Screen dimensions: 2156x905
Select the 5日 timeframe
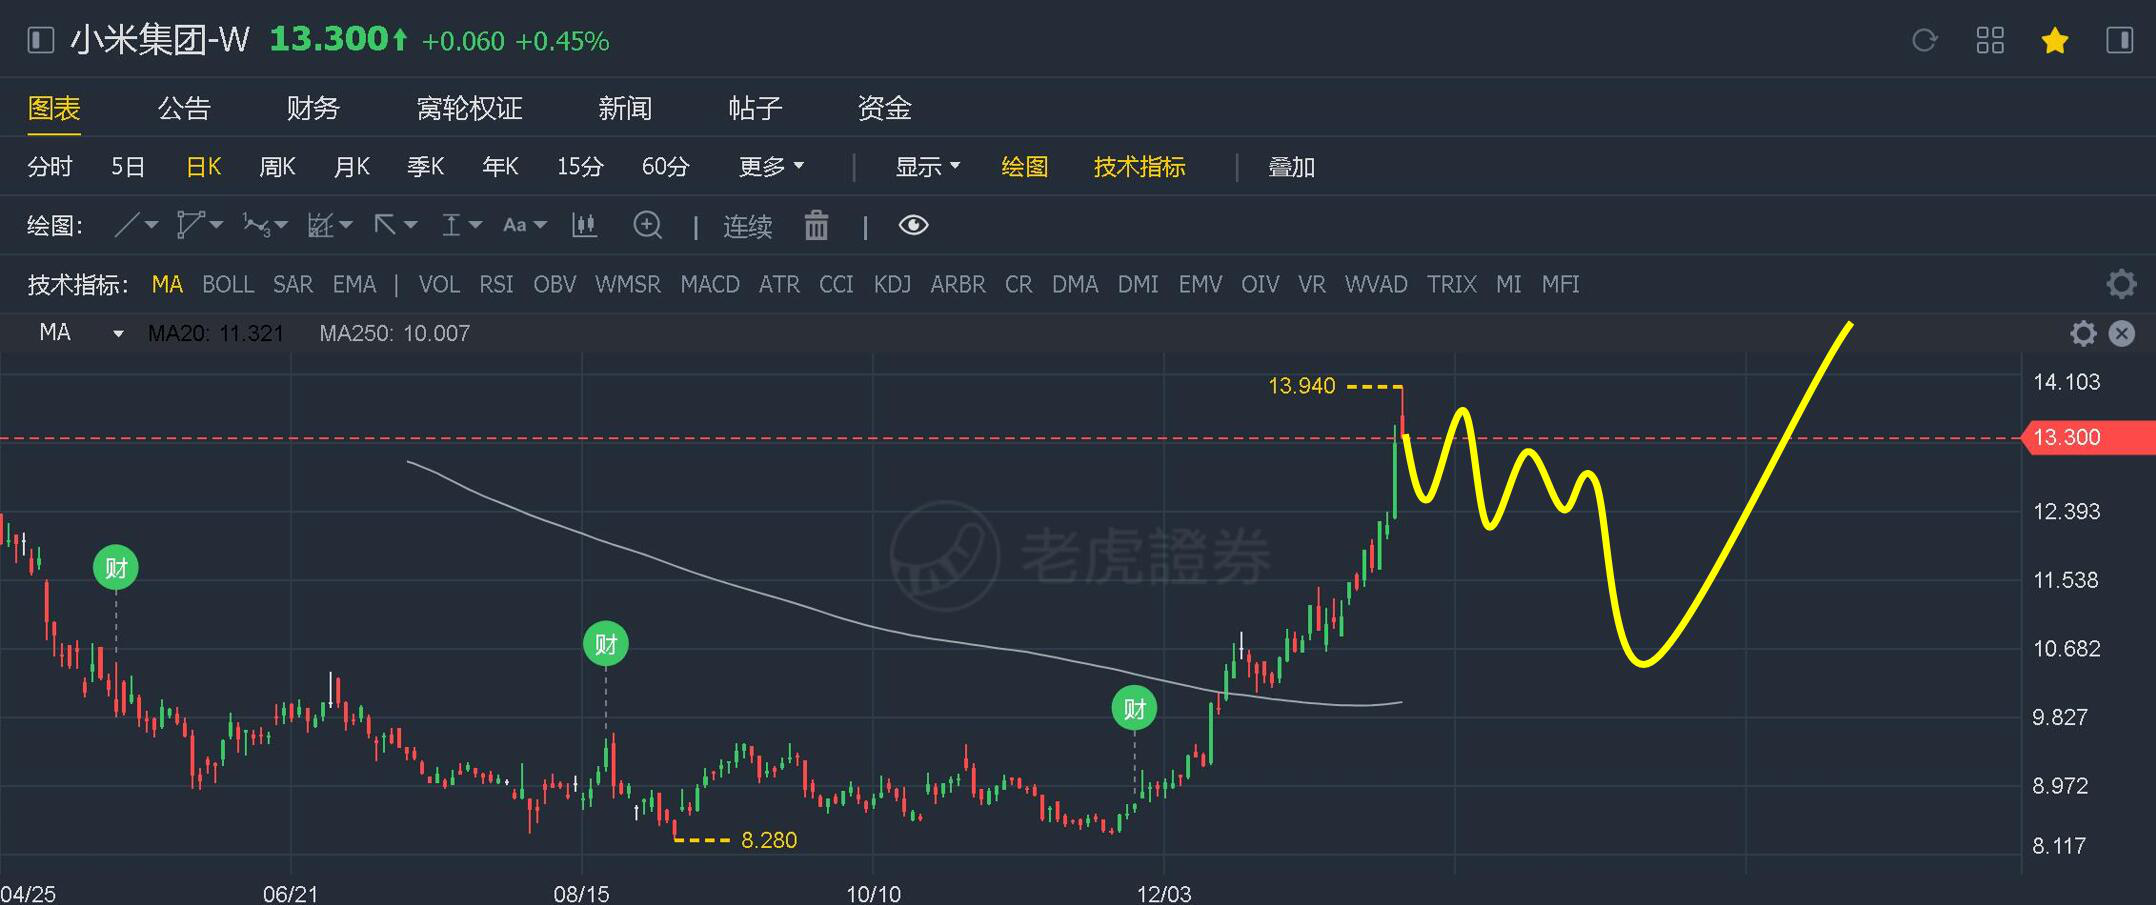click(128, 166)
